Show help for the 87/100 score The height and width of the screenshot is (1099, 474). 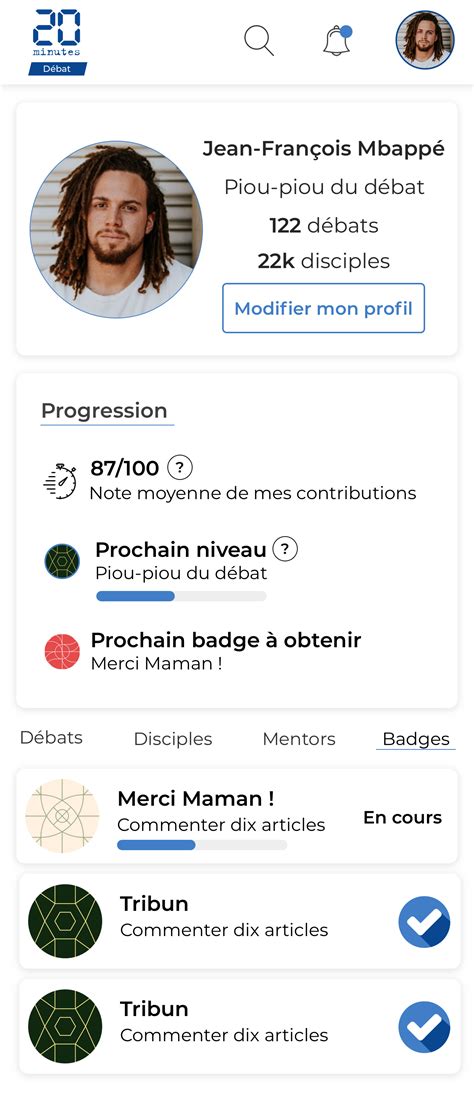[182, 467]
